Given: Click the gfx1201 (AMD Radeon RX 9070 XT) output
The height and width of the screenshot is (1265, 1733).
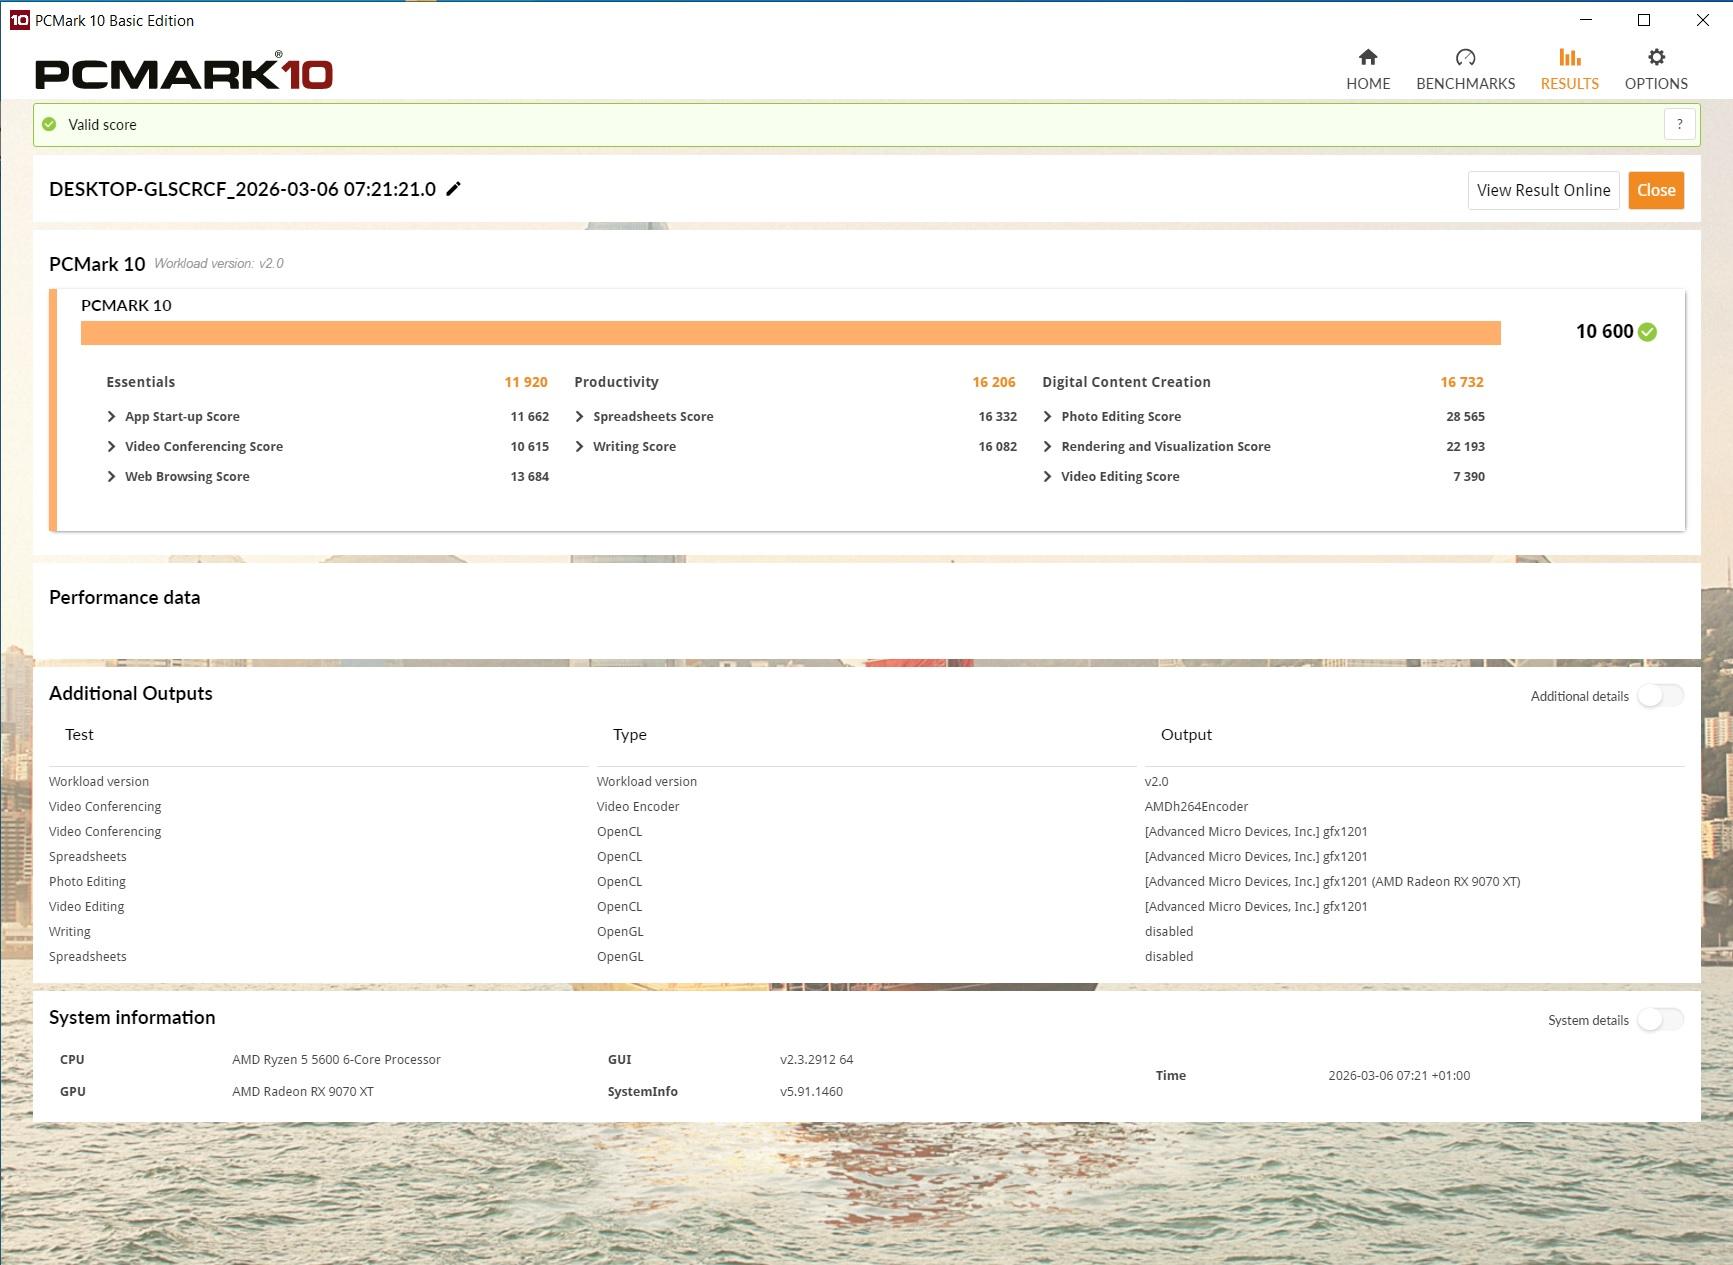Looking at the screenshot, I should coord(1332,881).
